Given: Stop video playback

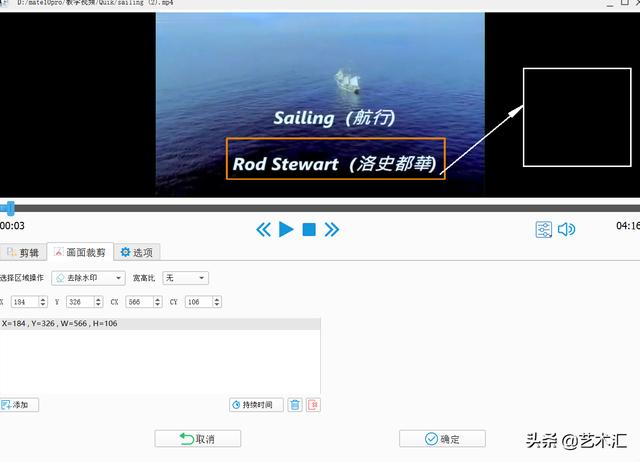Looking at the screenshot, I should 309,229.
